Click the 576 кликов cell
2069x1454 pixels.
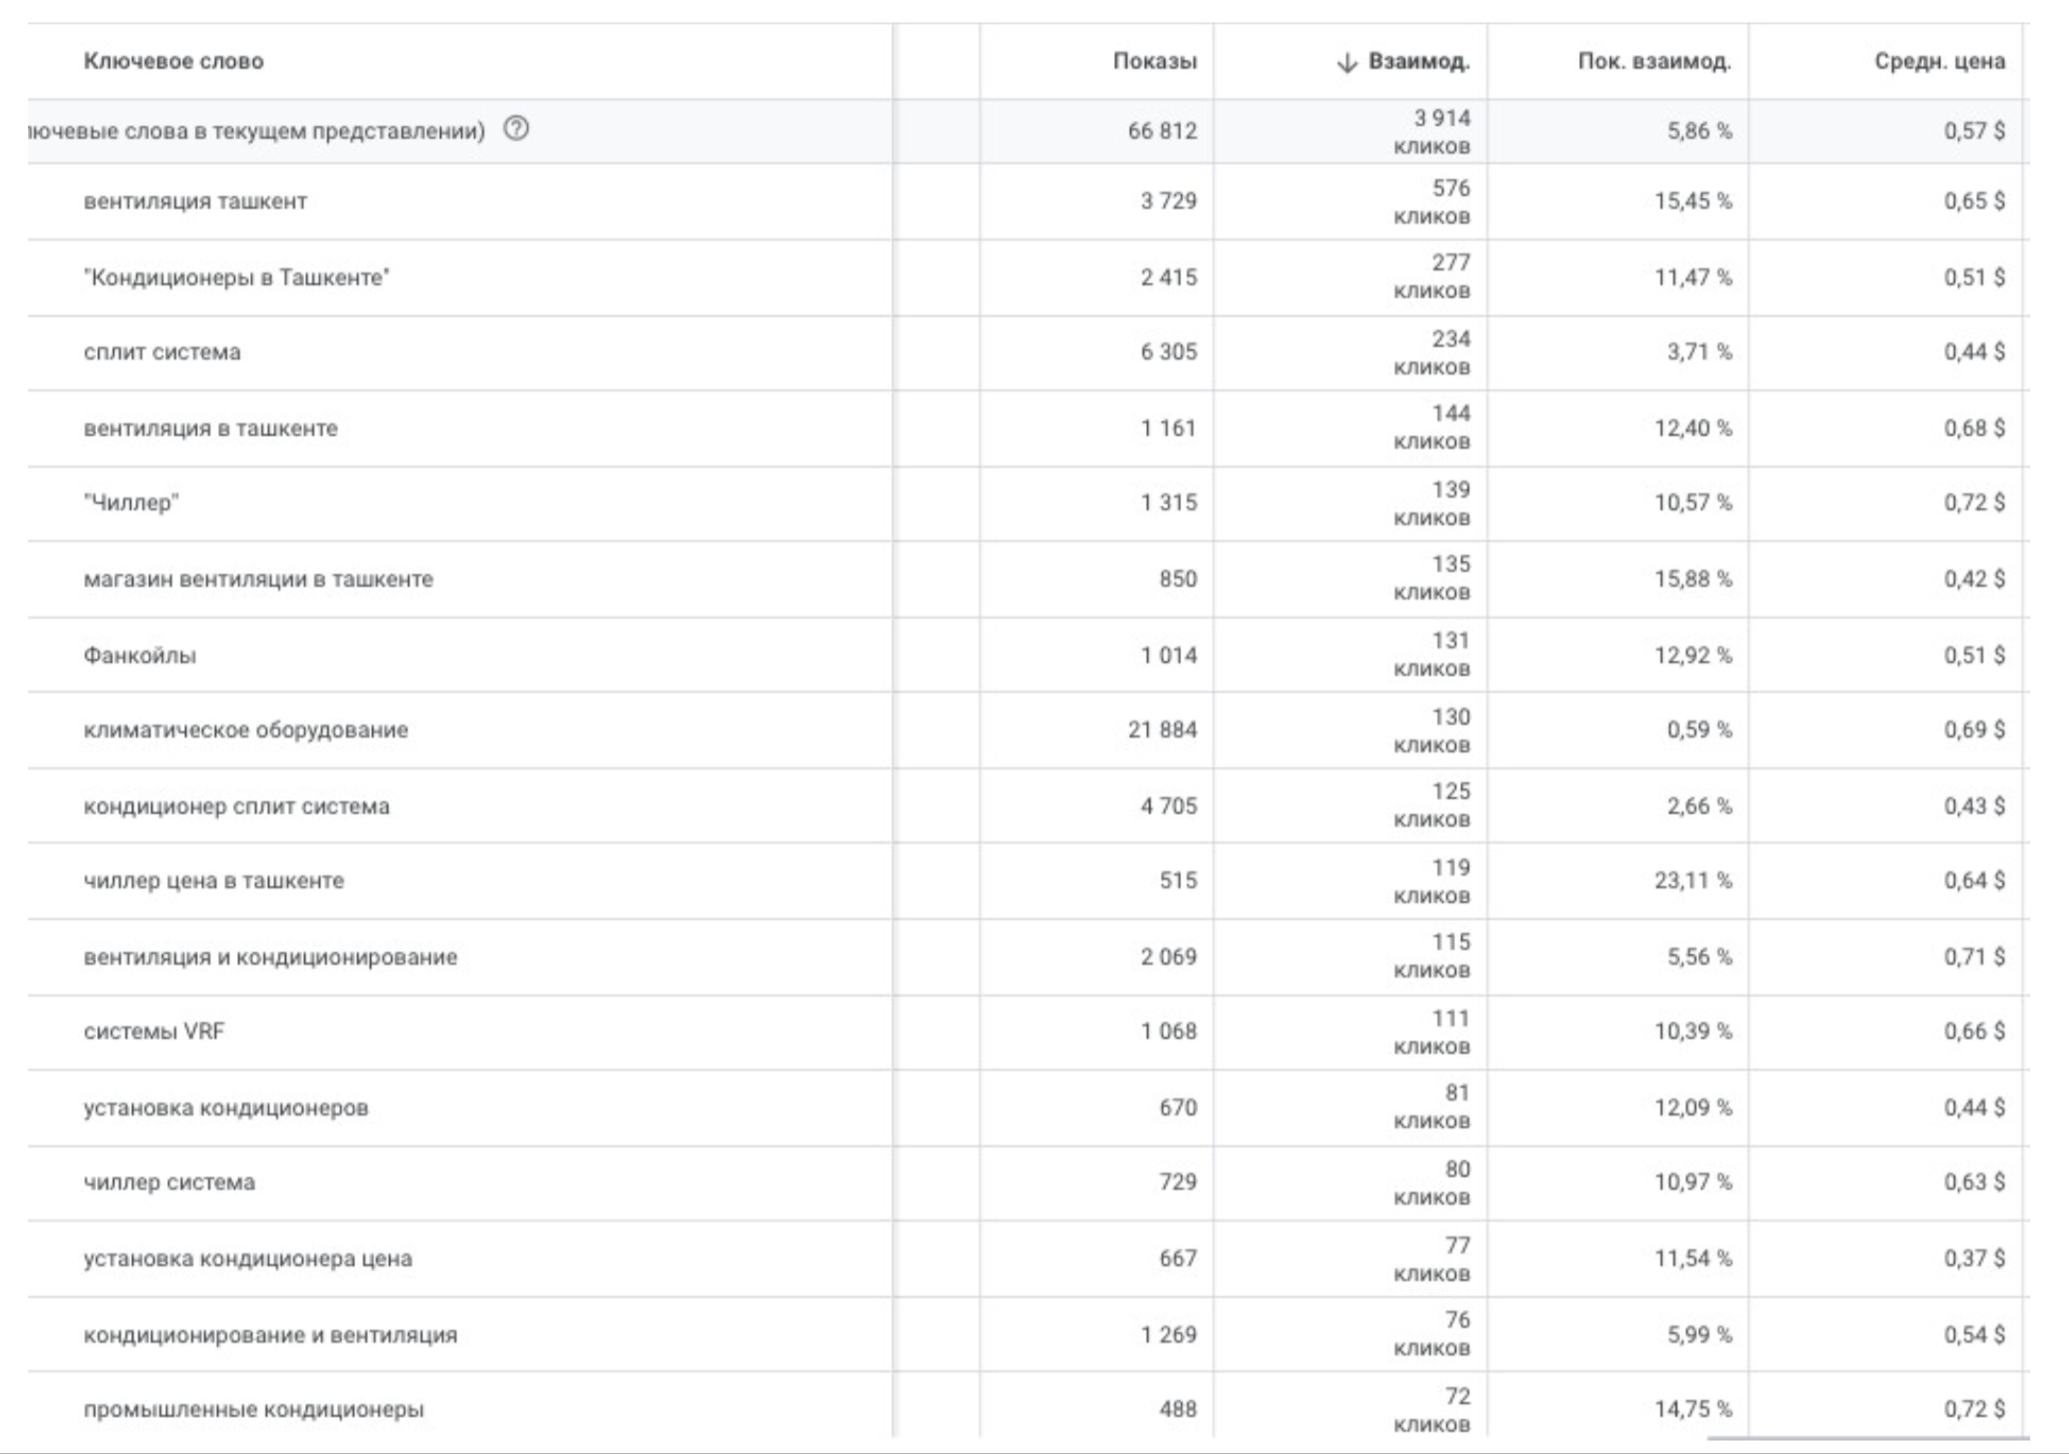coord(1432,202)
